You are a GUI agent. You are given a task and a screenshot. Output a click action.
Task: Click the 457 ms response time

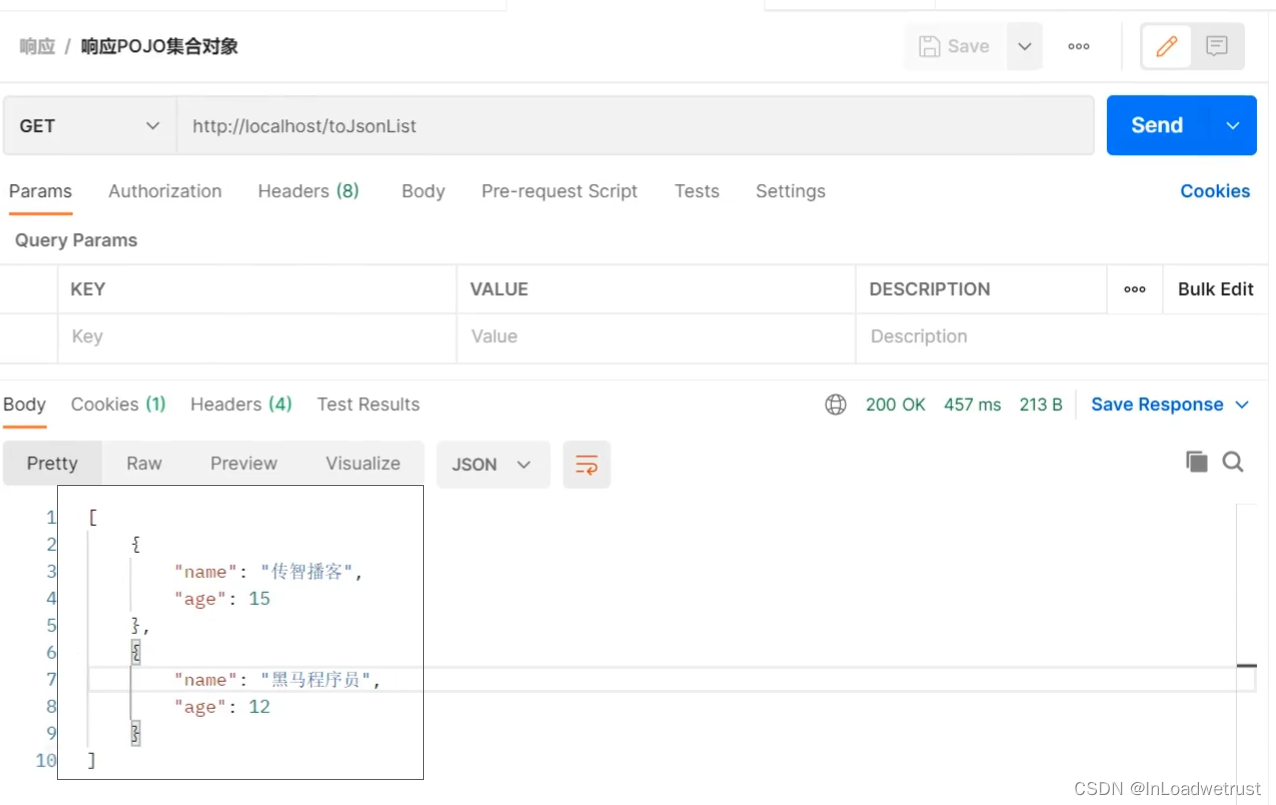(972, 404)
